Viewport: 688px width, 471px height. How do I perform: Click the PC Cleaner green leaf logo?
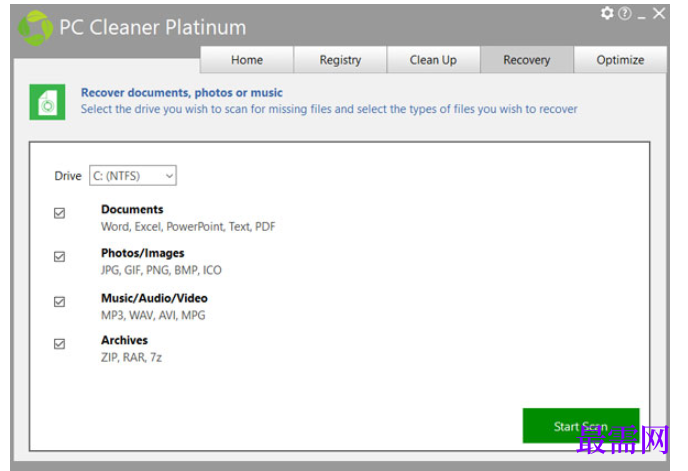pyautogui.click(x=35, y=28)
